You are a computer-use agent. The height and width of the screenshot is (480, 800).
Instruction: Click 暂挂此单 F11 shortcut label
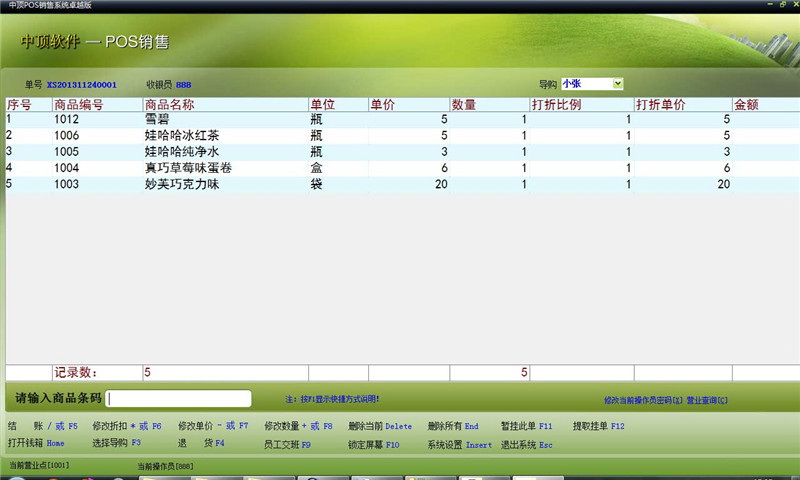pos(527,426)
